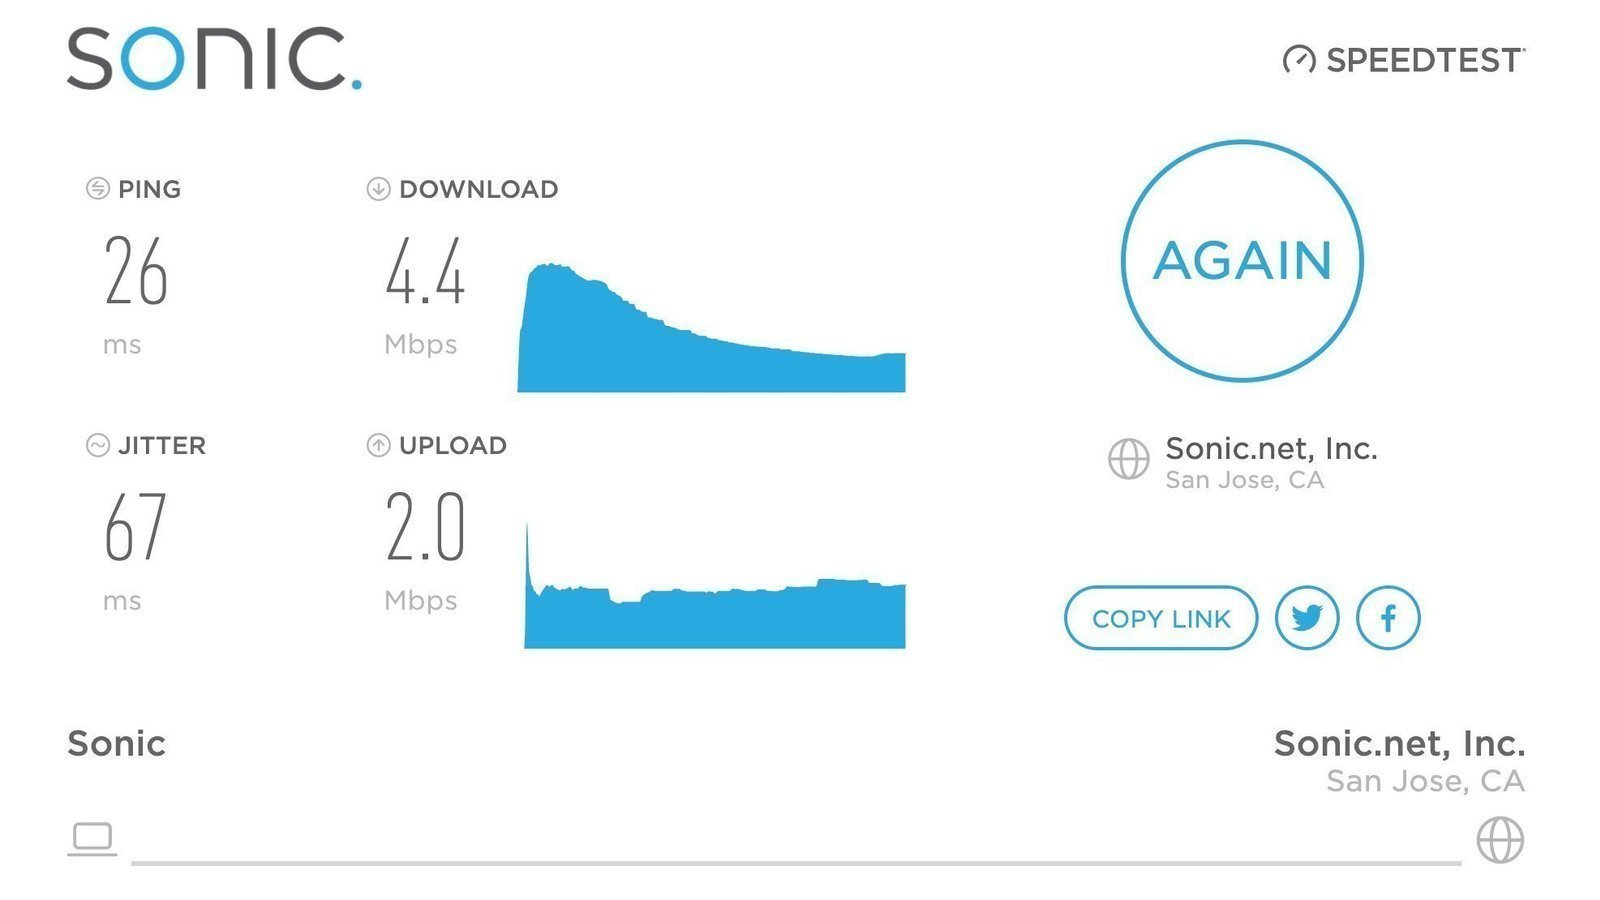Click the JITTER wave icon
The height and width of the screenshot is (900, 1600).
pyautogui.click(x=97, y=445)
